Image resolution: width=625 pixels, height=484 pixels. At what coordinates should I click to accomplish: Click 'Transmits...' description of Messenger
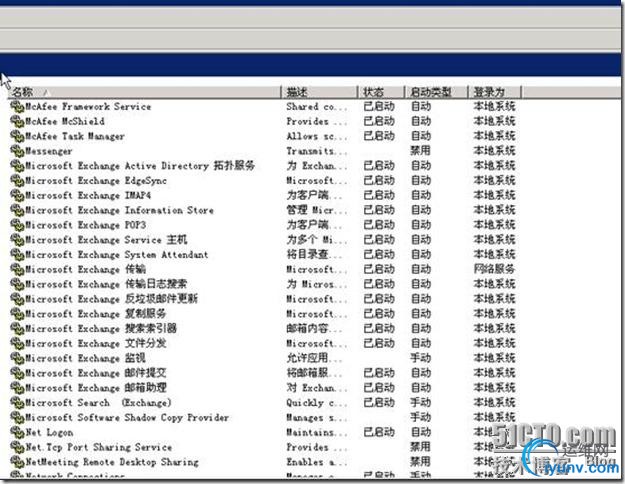click(x=317, y=151)
